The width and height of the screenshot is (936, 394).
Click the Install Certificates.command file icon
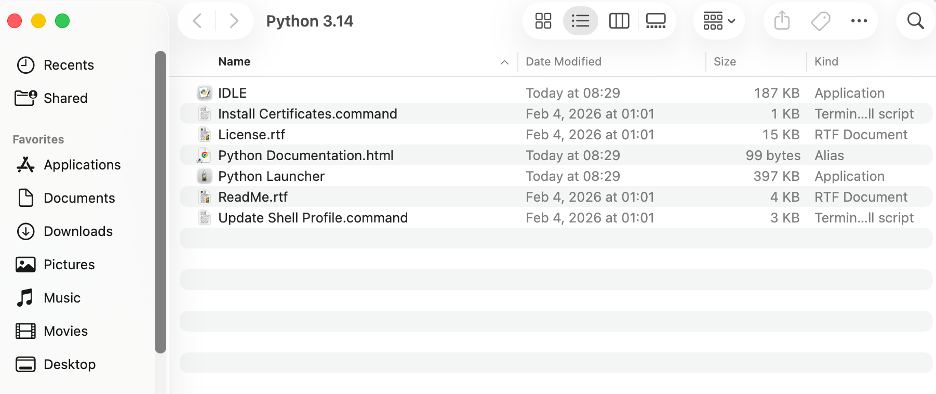(x=205, y=114)
